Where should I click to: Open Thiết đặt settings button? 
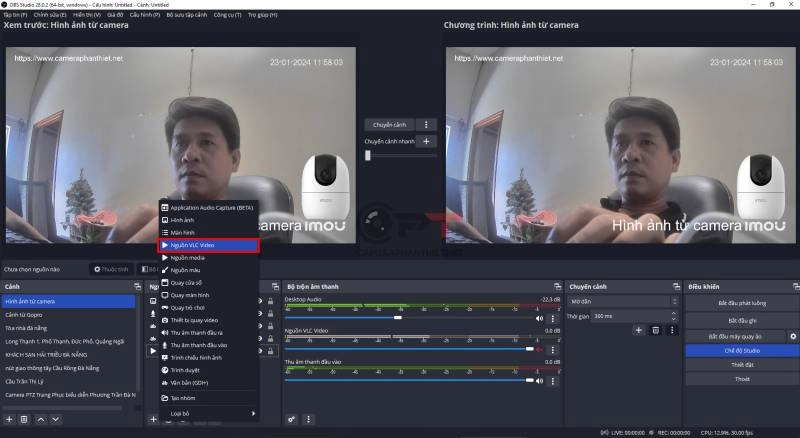point(742,365)
